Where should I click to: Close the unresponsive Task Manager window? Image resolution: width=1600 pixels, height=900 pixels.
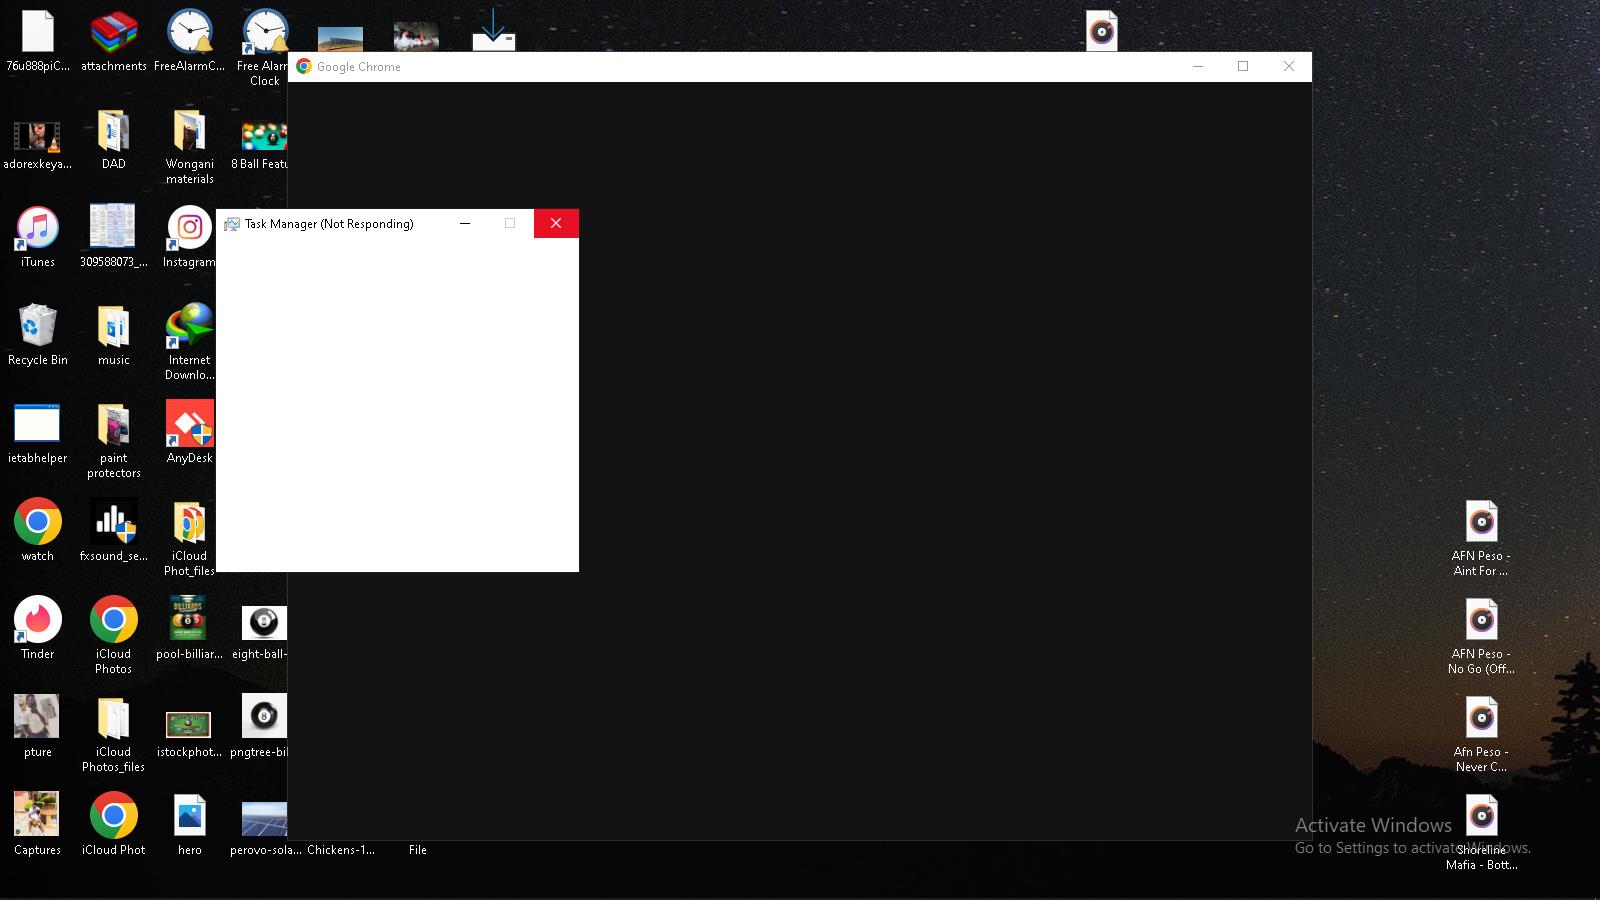pyautogui.click(x=556, y=223)
